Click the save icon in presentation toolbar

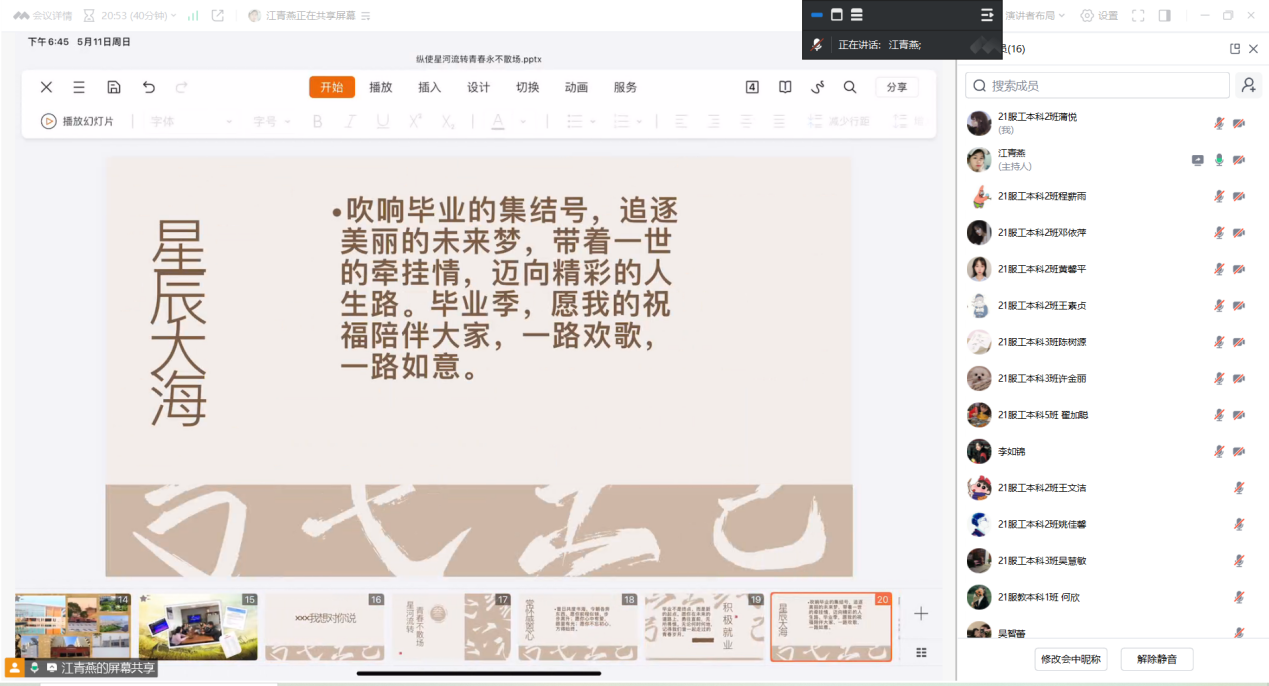click(x=114, y=87)
